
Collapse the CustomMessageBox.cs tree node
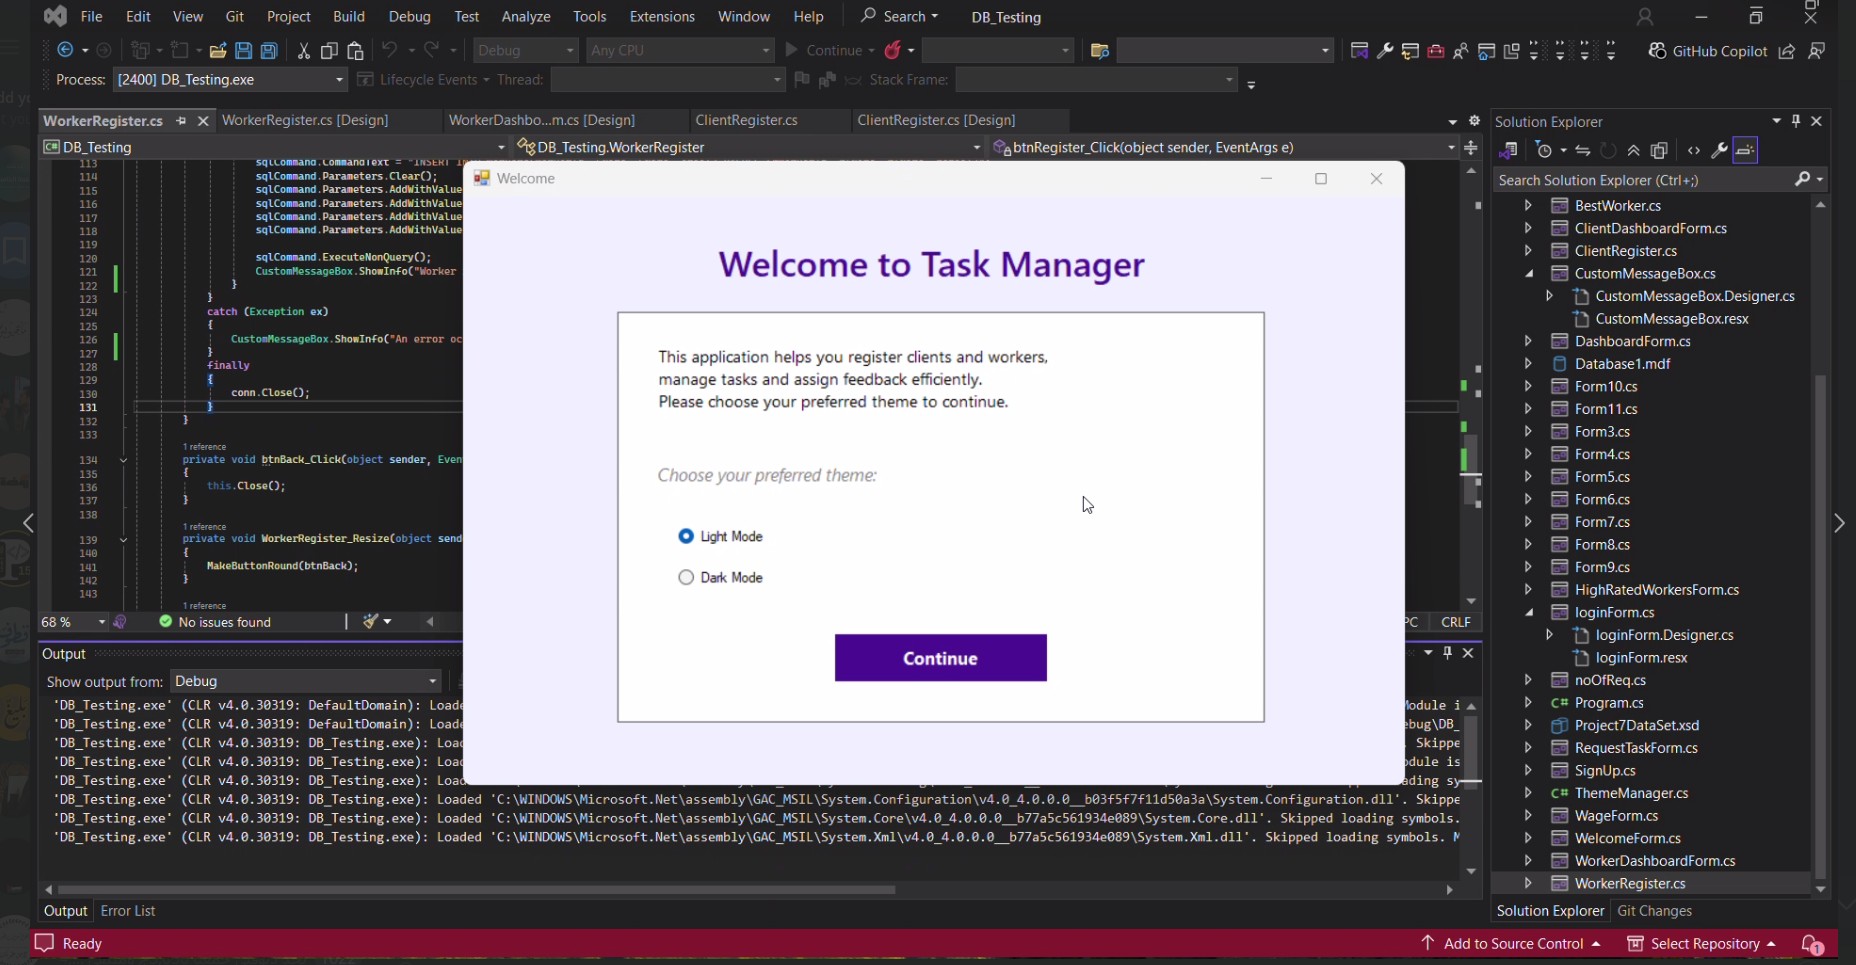pos(1528,273)
